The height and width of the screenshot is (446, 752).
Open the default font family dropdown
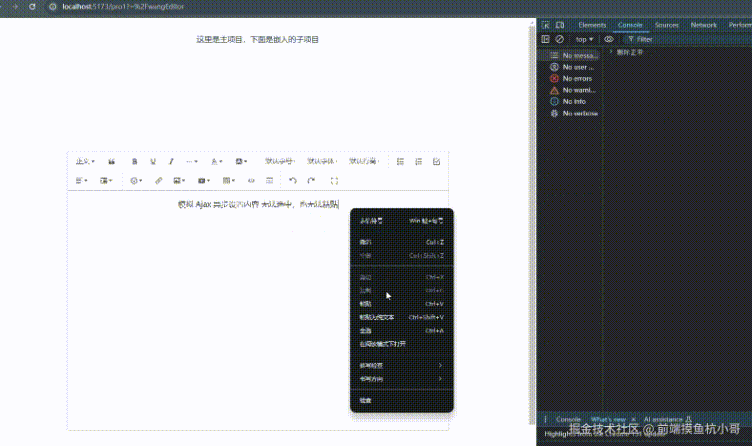[322, 162]
